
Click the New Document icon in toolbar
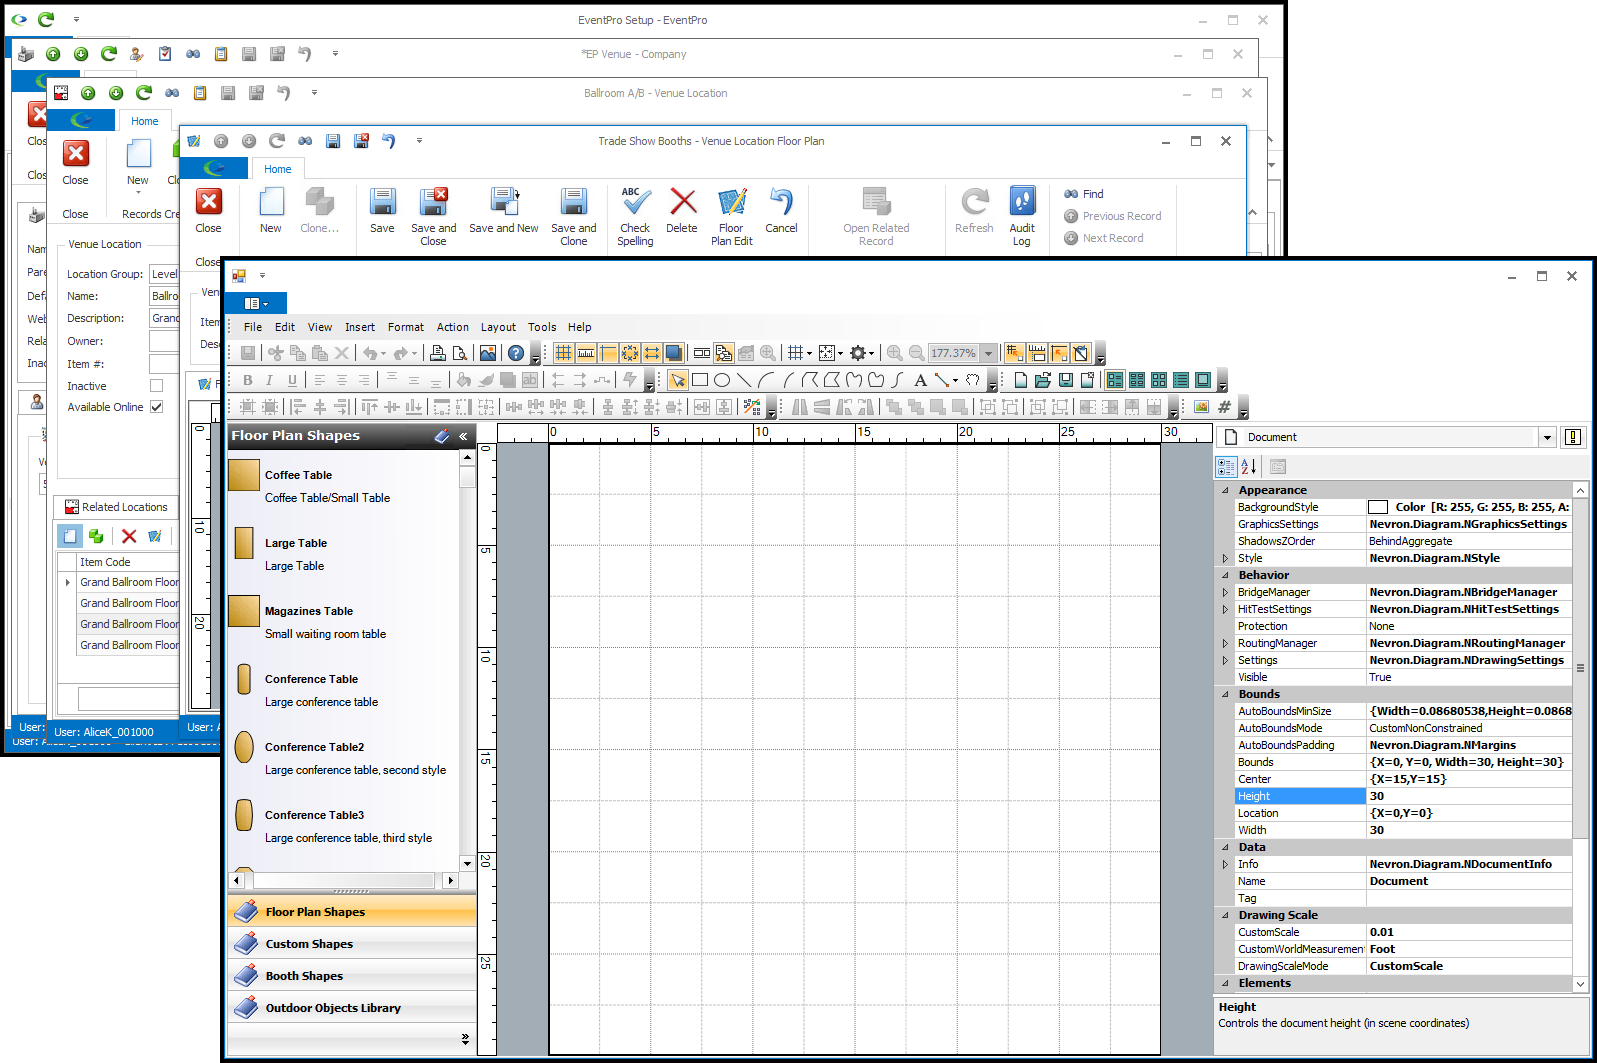1020,380
